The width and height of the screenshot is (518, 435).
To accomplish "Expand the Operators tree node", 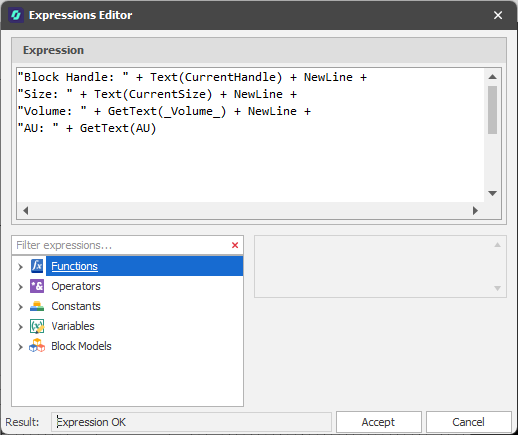I will click(x=20, y=287).
